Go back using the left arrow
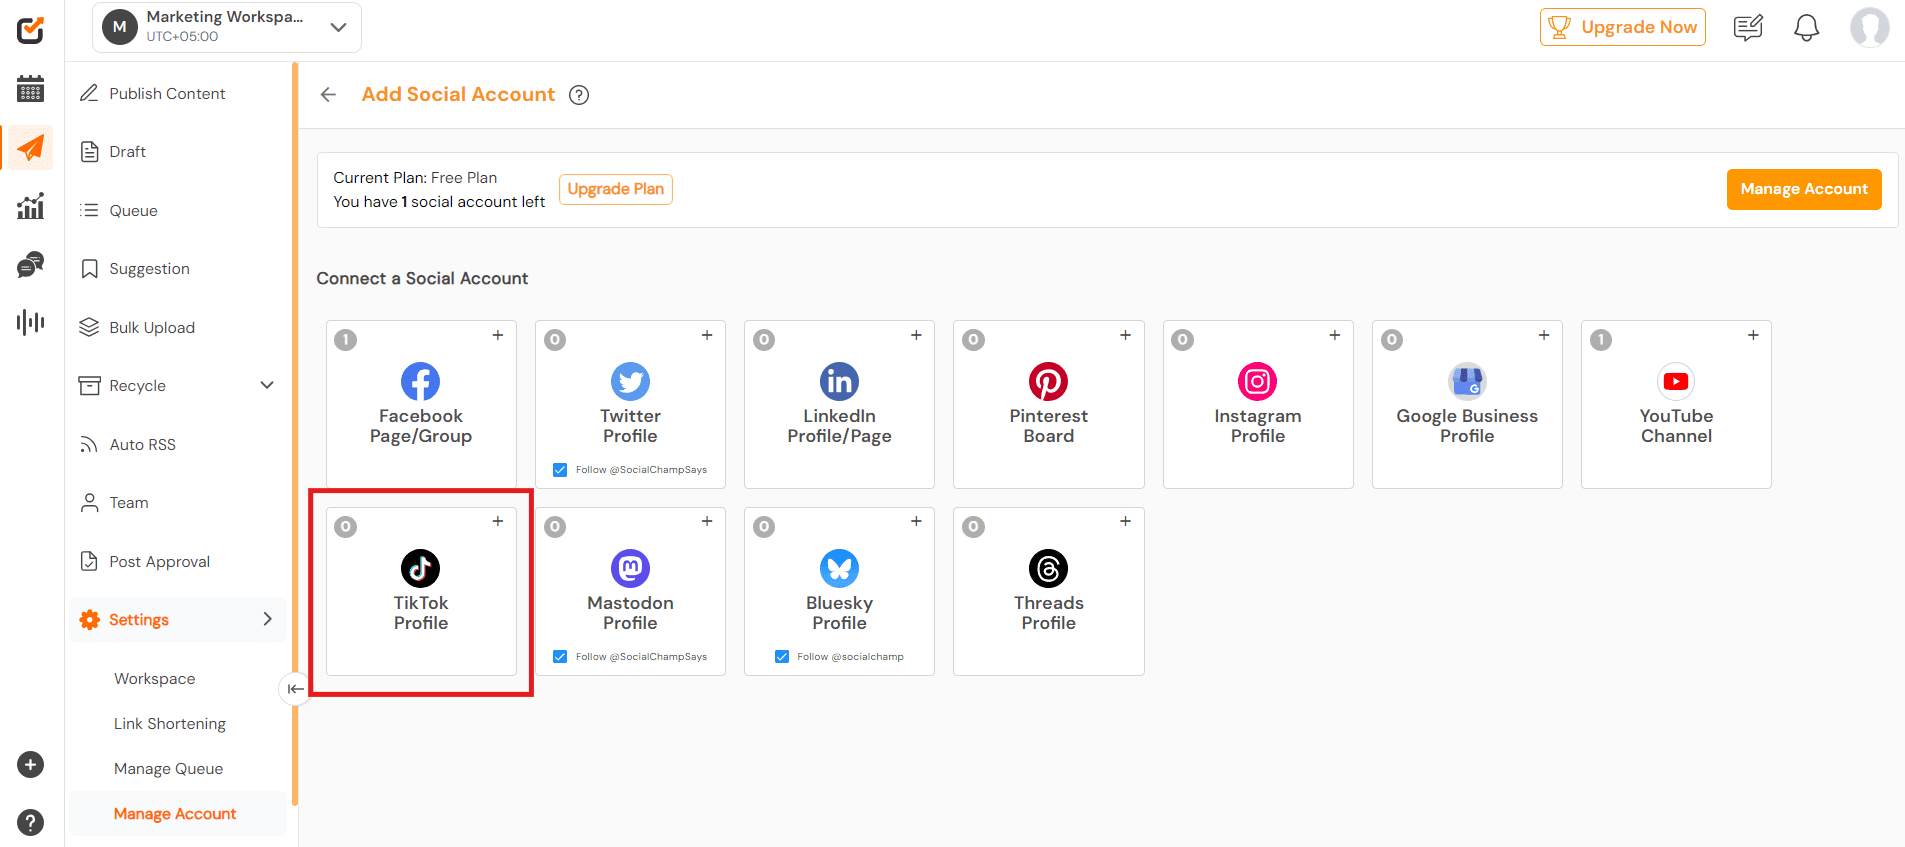The width and height of the screenshot is (1905, 847). (328, 95)
